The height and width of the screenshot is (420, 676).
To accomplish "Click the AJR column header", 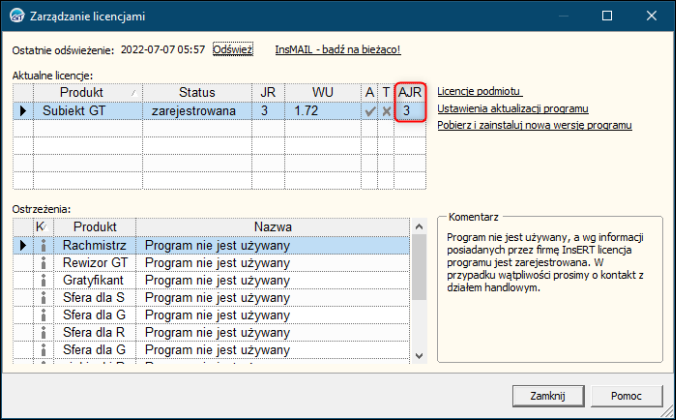I will pos(410,92).
